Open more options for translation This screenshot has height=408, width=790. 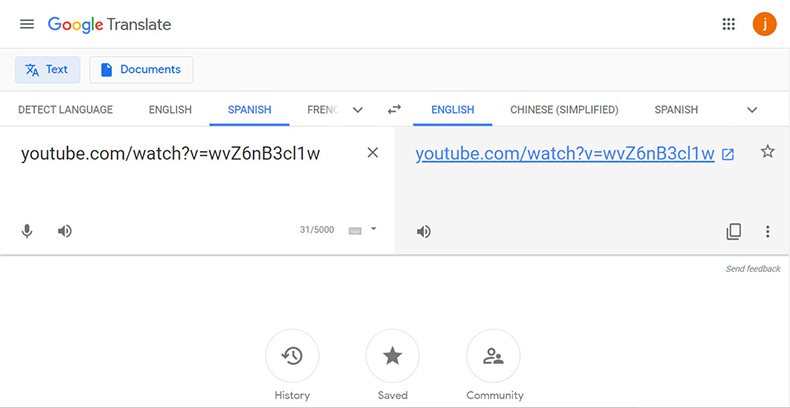pos(767,231)
